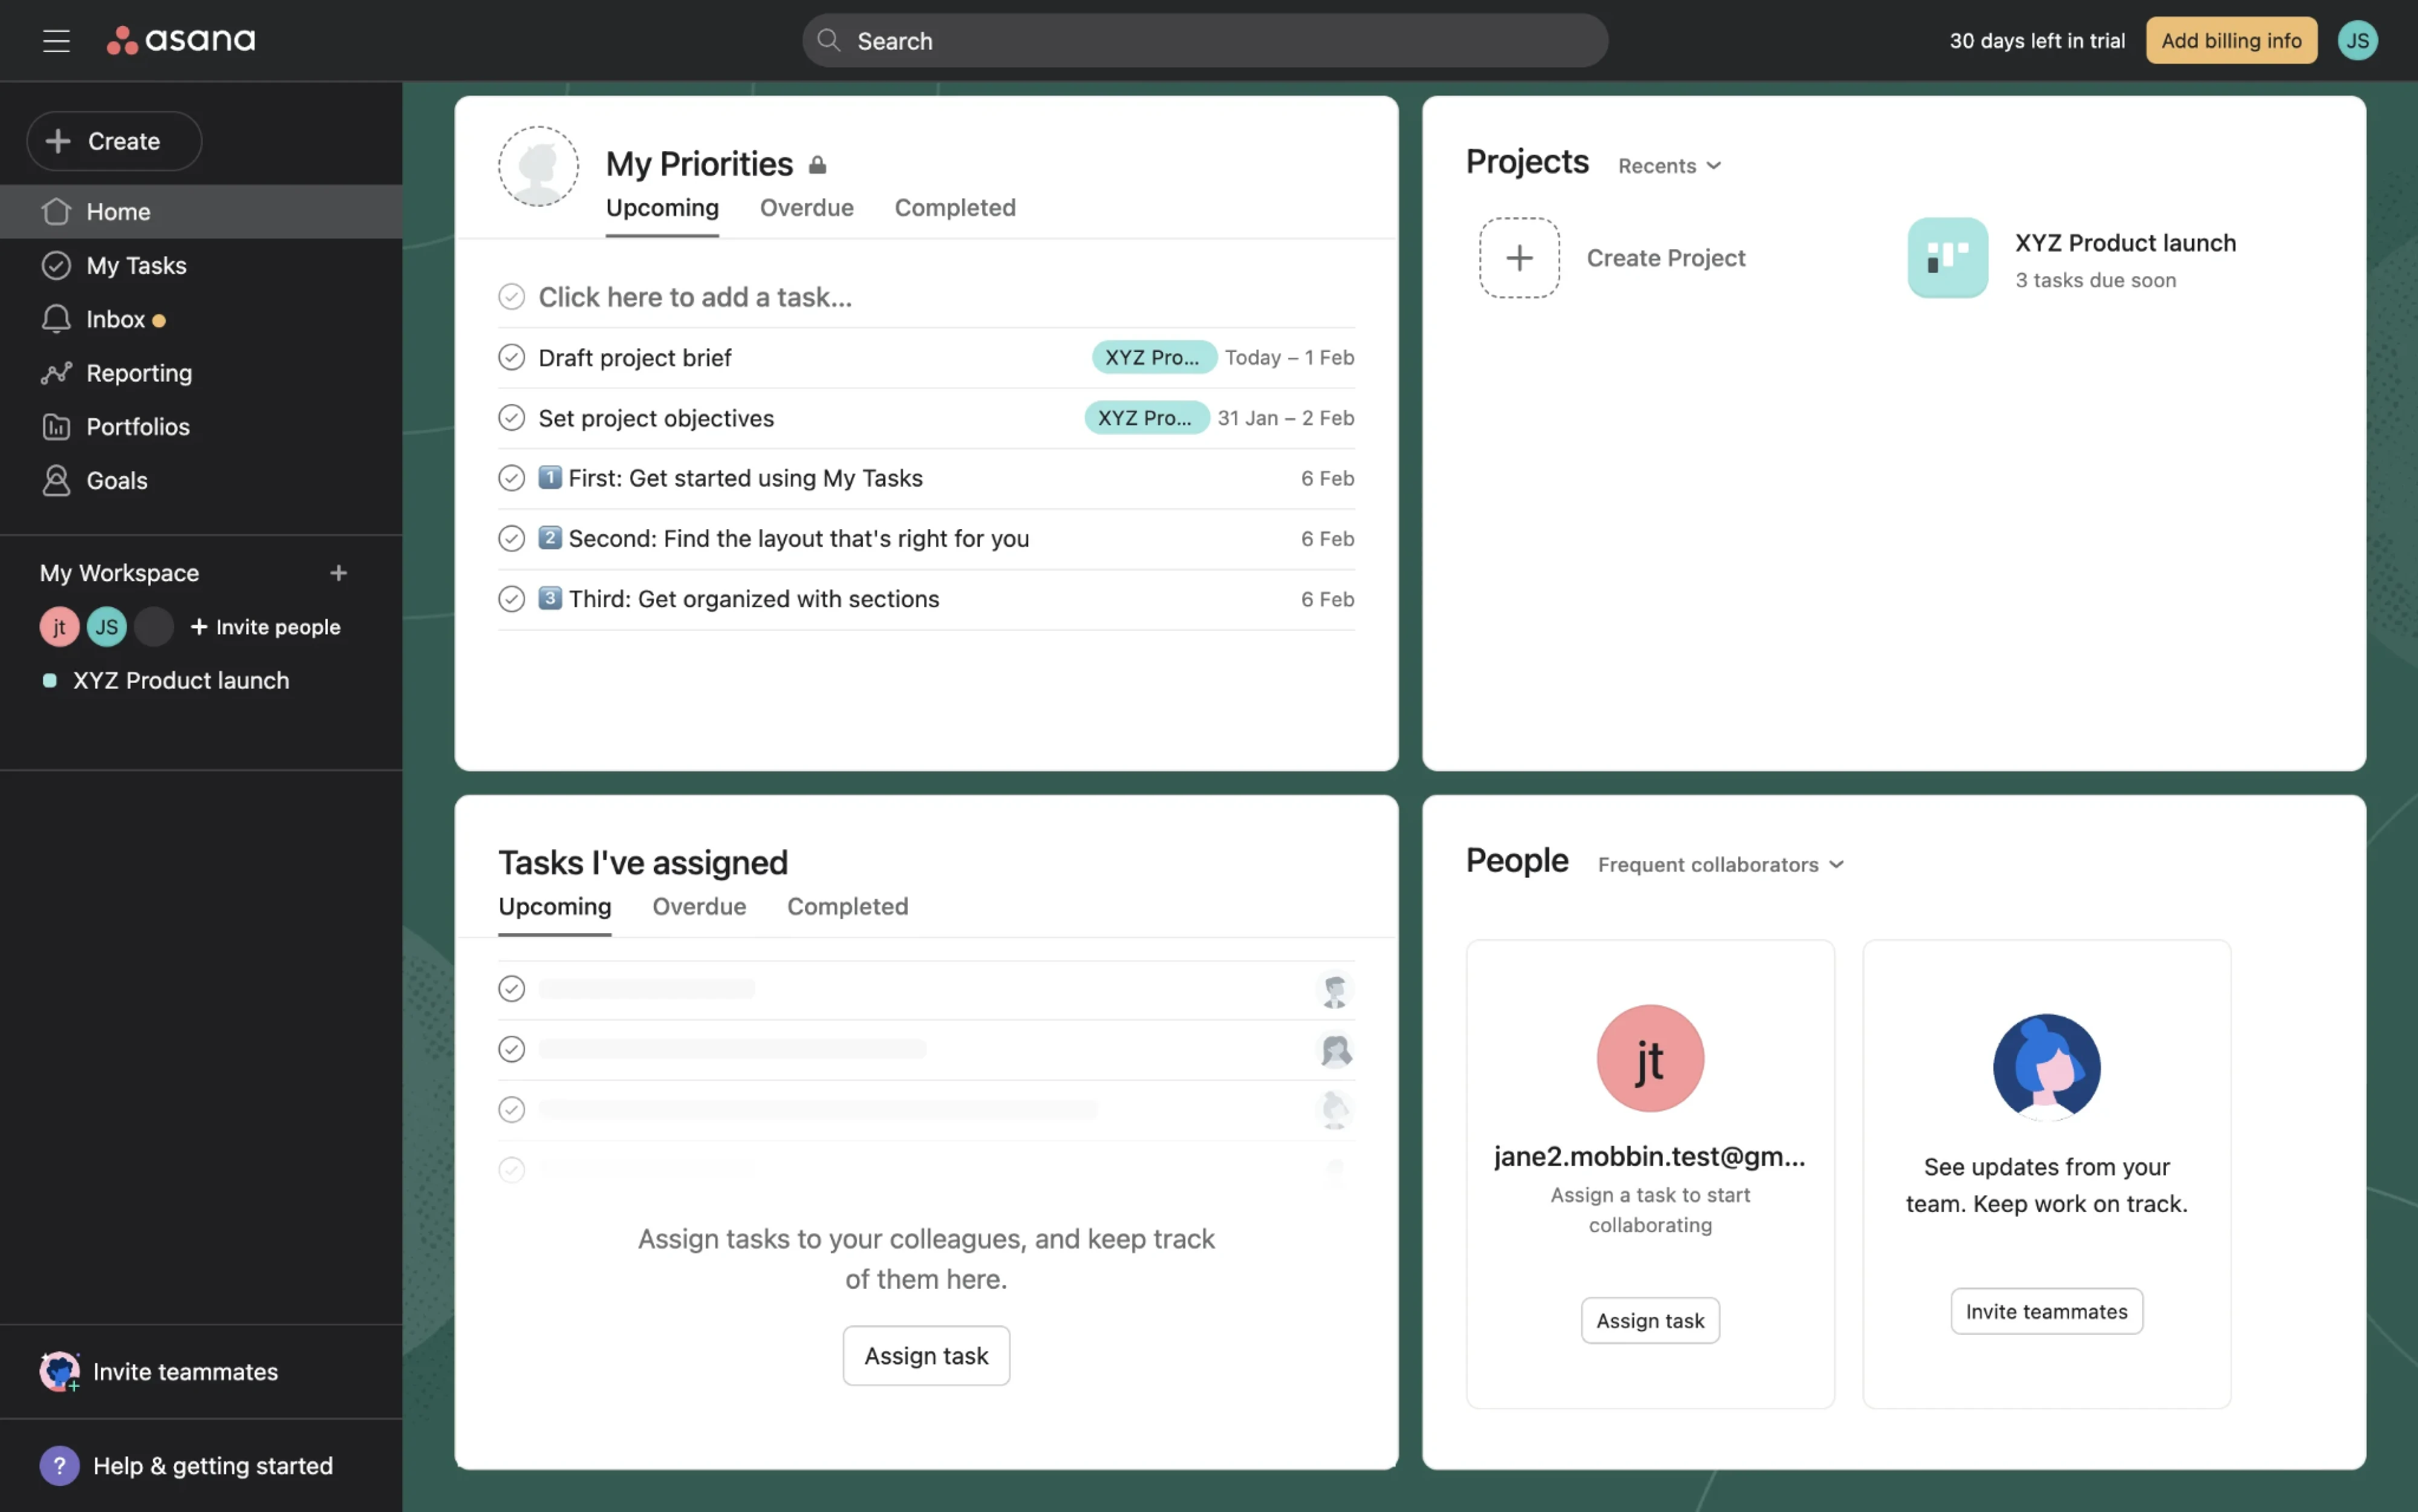
Task: Open My Tasks in the sidebar
Action: click(x=201, y=265)
